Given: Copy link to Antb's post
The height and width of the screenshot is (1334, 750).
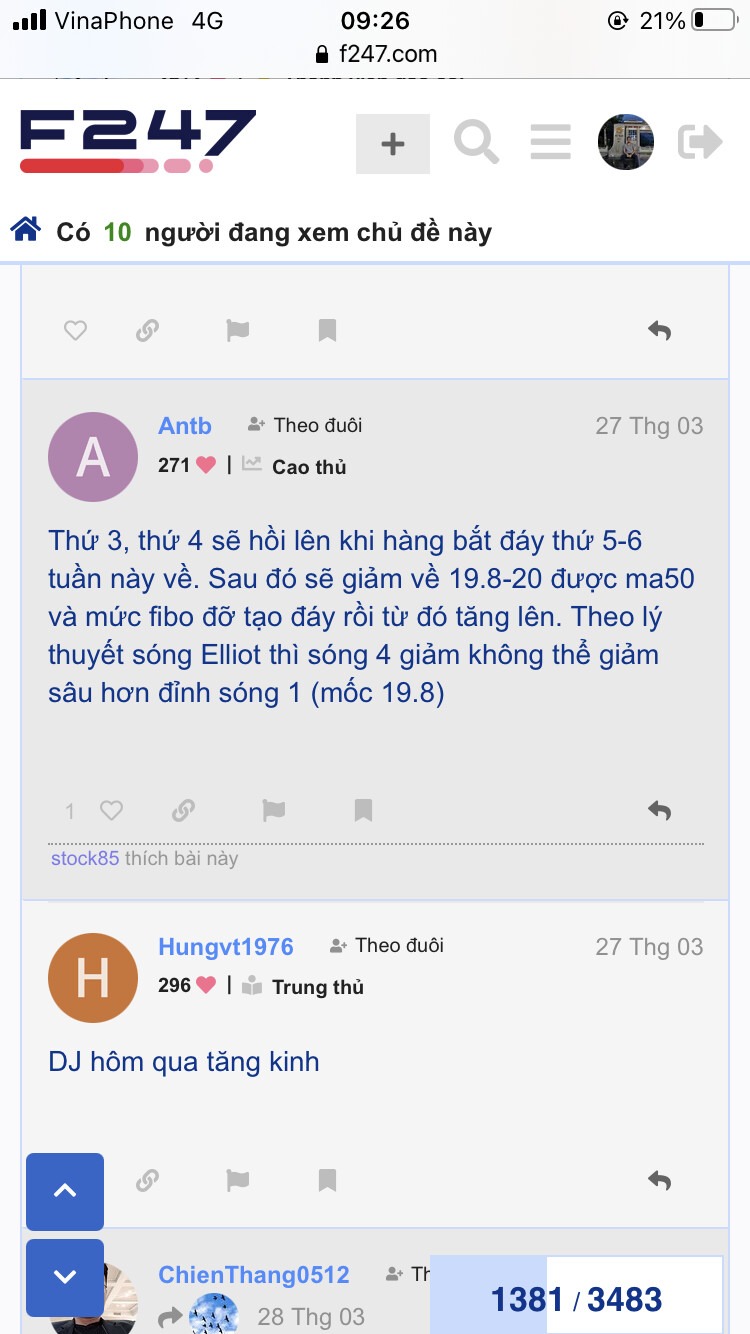Looking at the screenshot, I should pyautogui.click(x=183, y=810).
